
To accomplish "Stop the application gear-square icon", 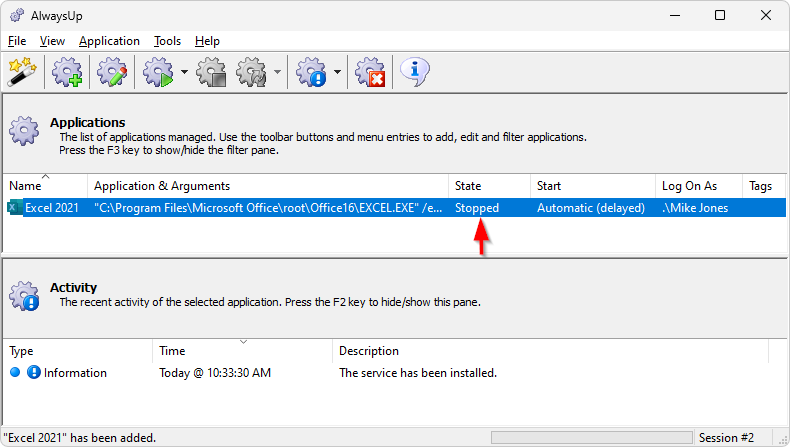I will (x=212, y=72).
